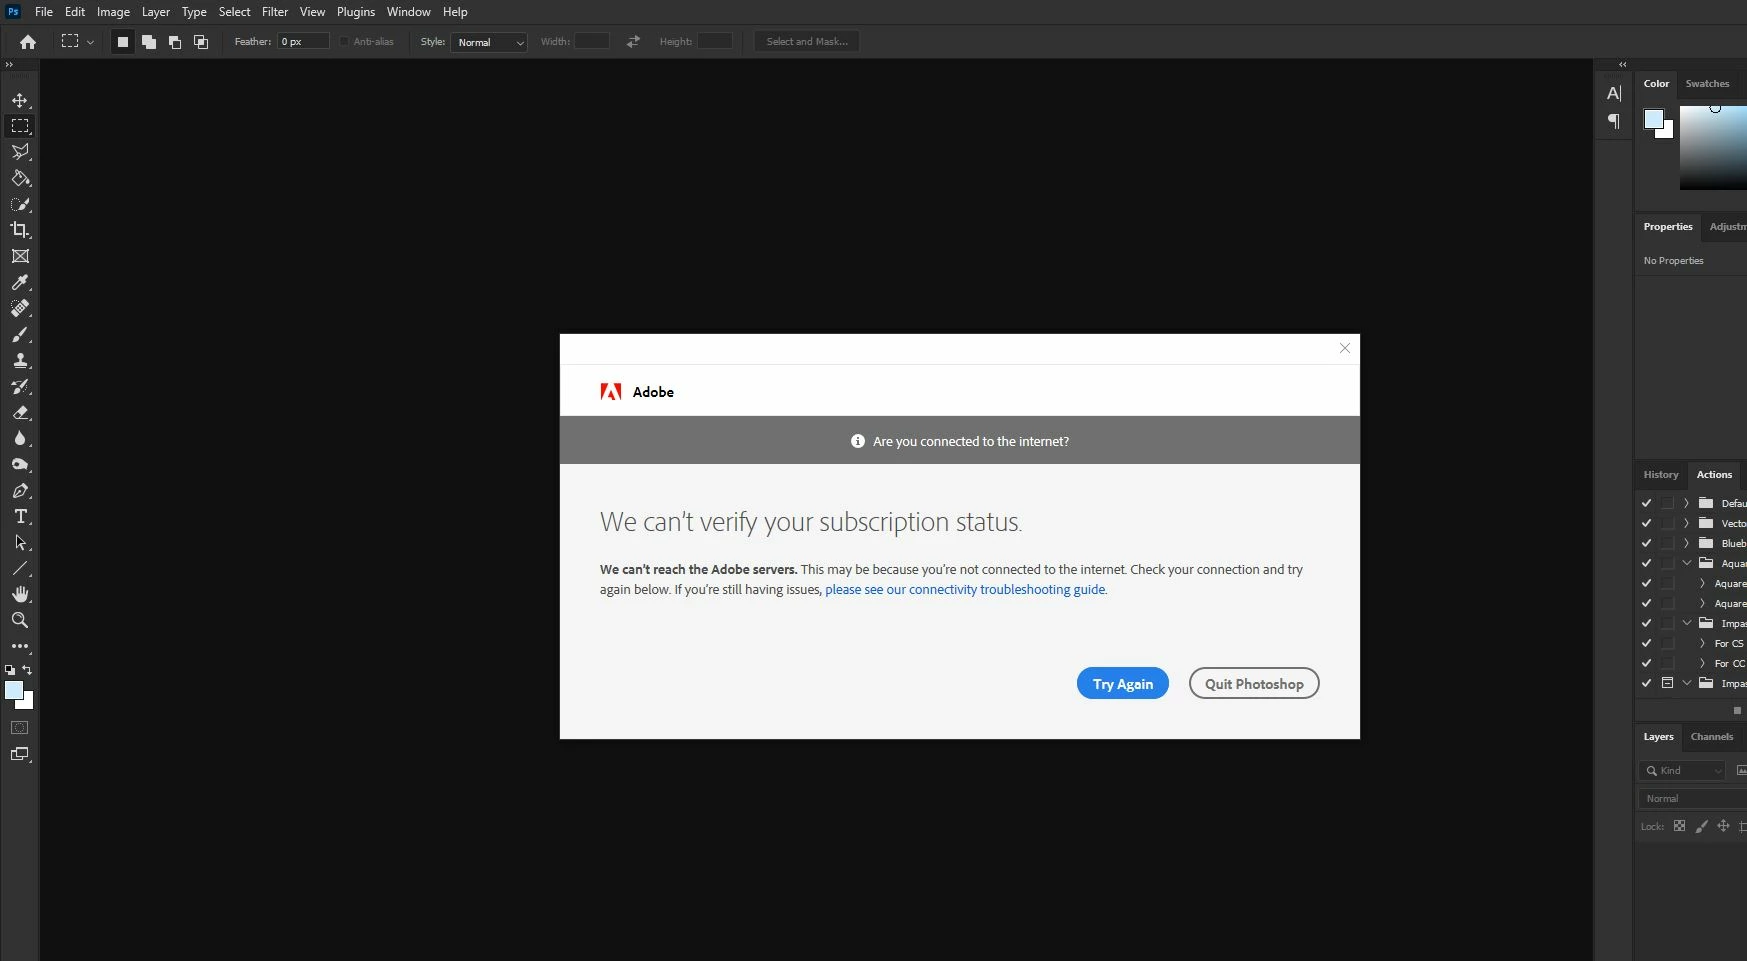This screenshot has width=1747, height=961.
Task: Toggle the checkmark for the For CS action
Action: tap(1646, 643)
